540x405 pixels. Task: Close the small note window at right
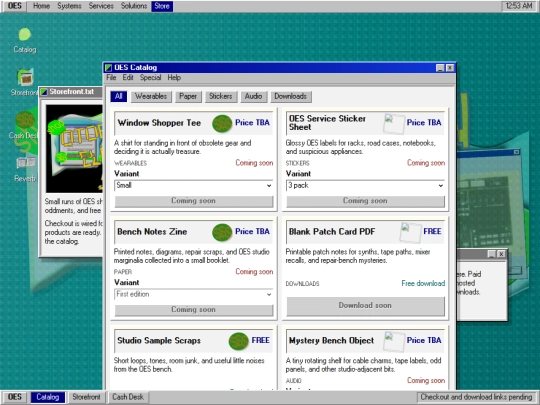(x=501, y=254)
